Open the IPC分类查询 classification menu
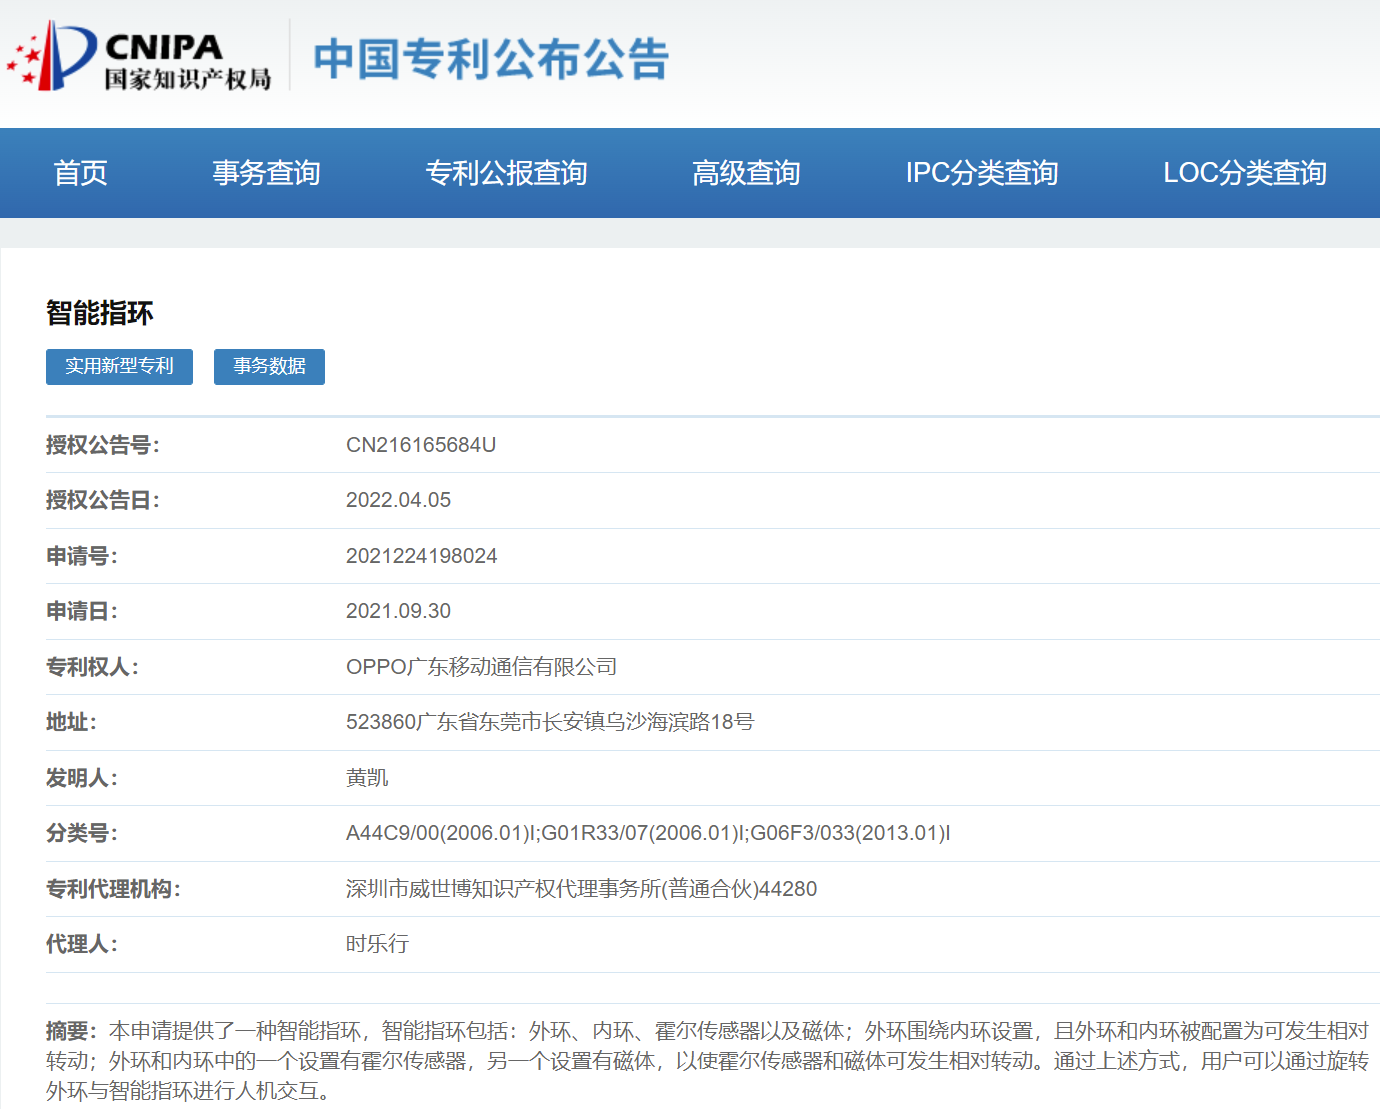 coord(982,173)
